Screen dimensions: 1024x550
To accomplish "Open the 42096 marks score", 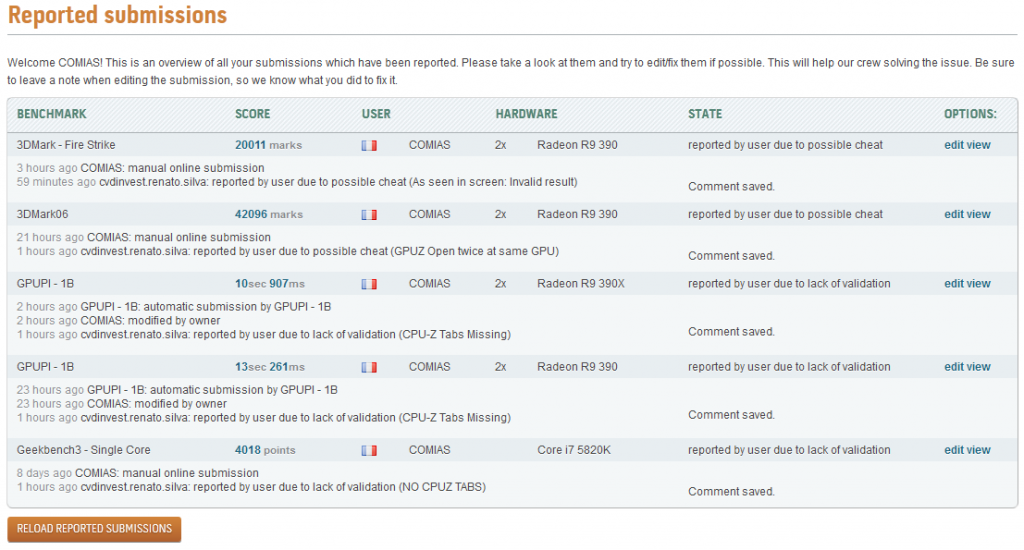I will click(x=269, y=214).
